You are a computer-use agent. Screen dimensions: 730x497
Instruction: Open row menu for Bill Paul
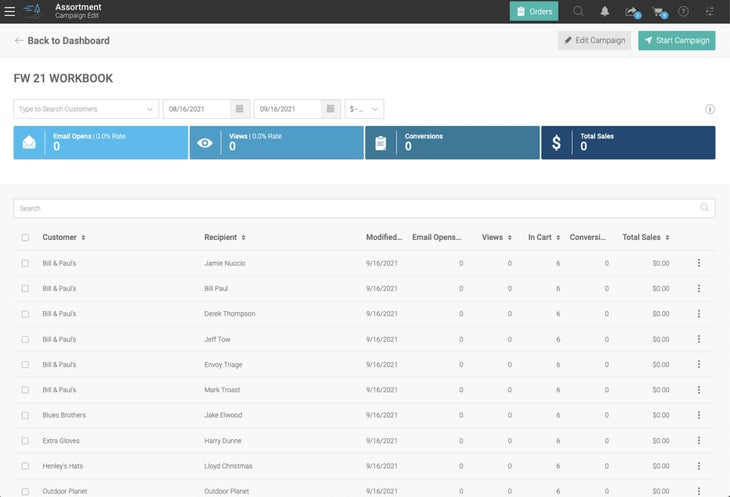pyautogui.click(x=699, y=289)
